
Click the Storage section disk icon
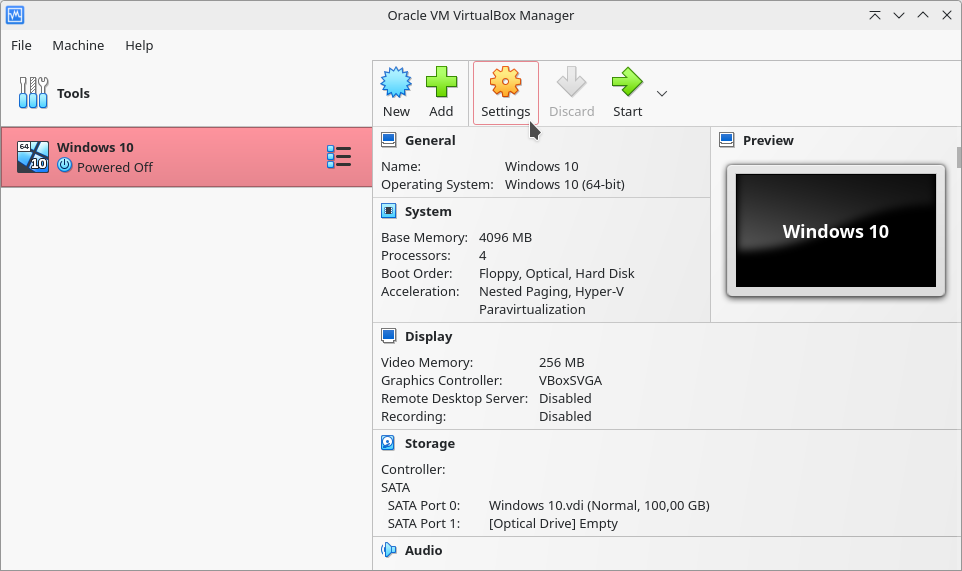(x=388, y=443)
